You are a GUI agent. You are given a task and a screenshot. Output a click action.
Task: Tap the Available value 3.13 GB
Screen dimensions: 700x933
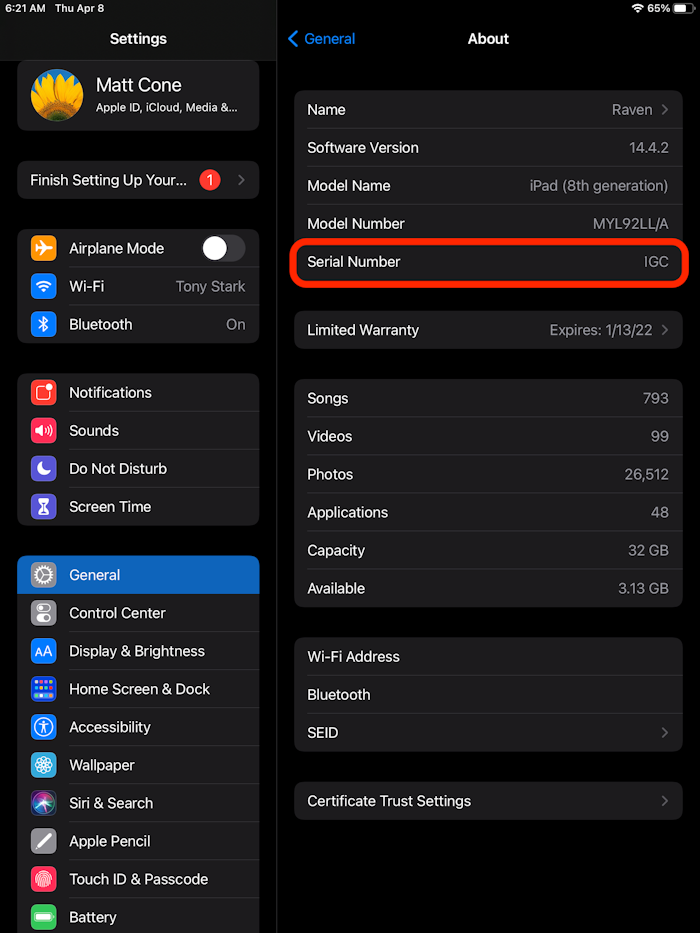click(643, 589)
